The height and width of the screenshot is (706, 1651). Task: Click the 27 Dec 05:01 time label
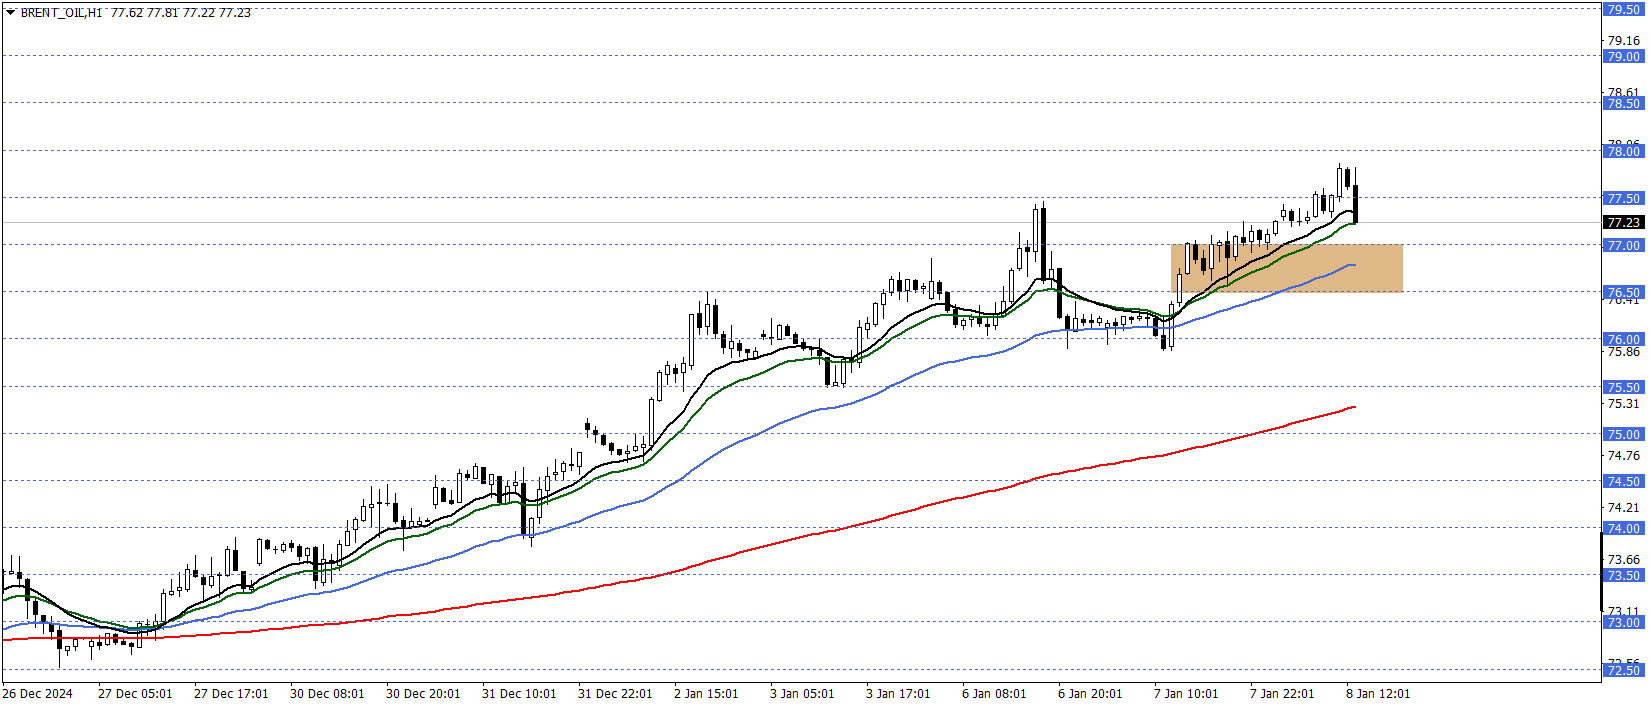point(135,694)
